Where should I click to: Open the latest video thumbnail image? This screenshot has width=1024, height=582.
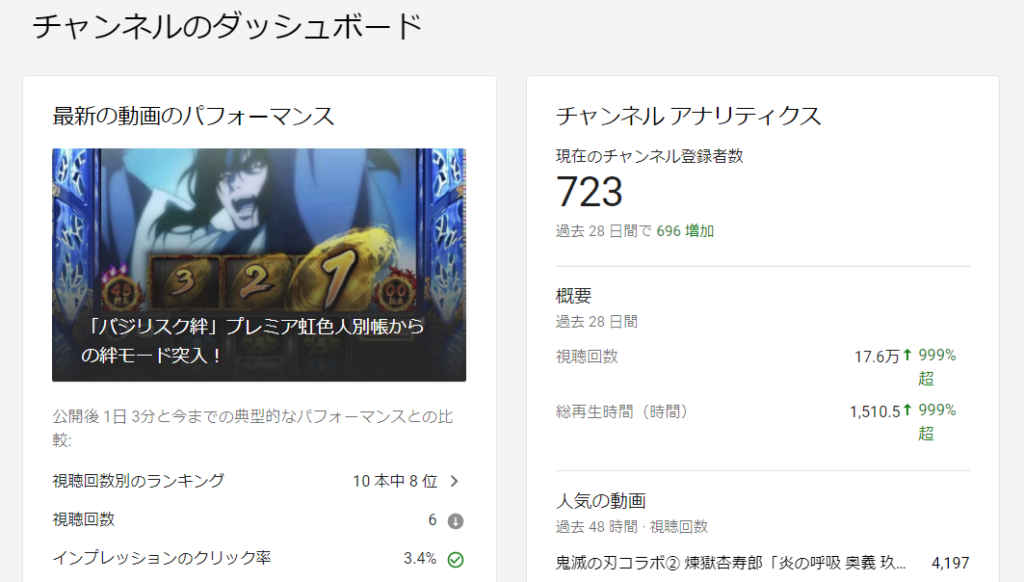[x=259, y=265]
